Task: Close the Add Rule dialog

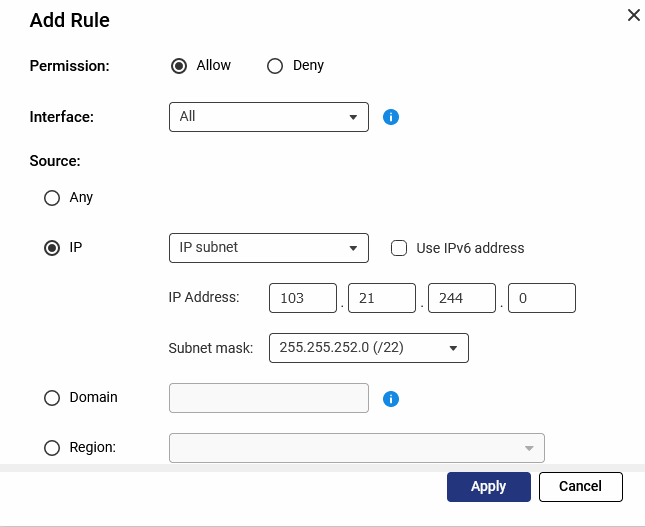Action: click(x=632, y=15)
